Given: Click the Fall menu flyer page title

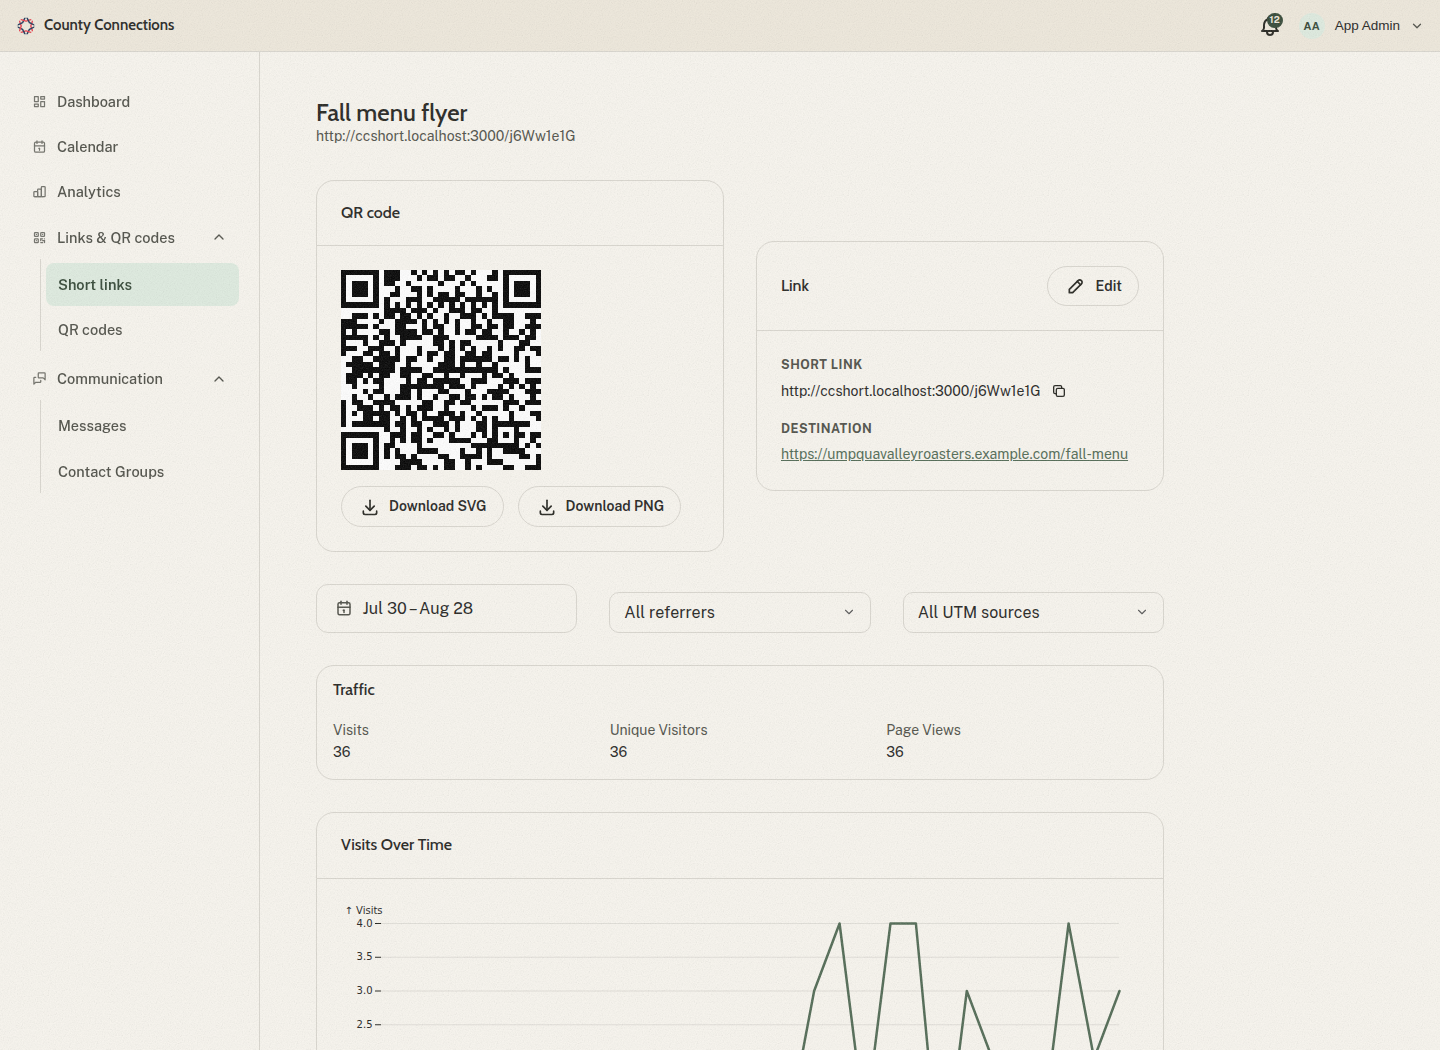Looking at the screenshot, I should pos(392,112).
